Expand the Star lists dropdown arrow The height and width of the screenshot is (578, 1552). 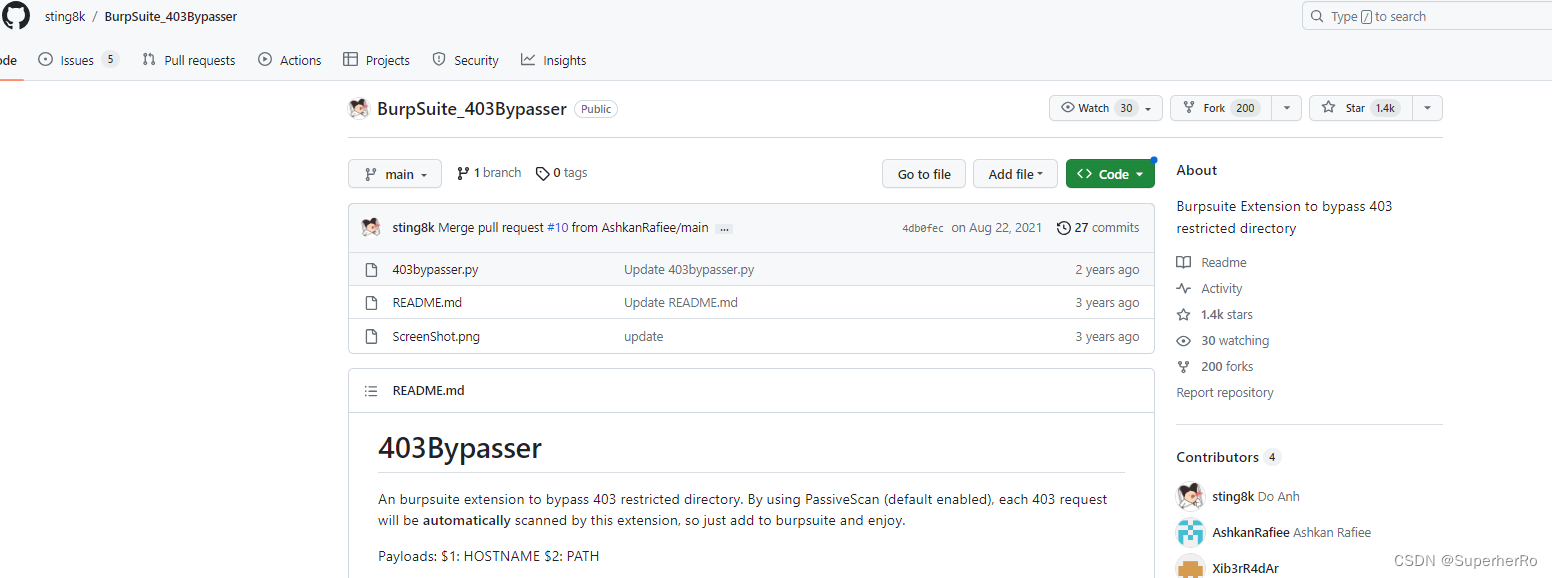click(x=1428, y=108)
